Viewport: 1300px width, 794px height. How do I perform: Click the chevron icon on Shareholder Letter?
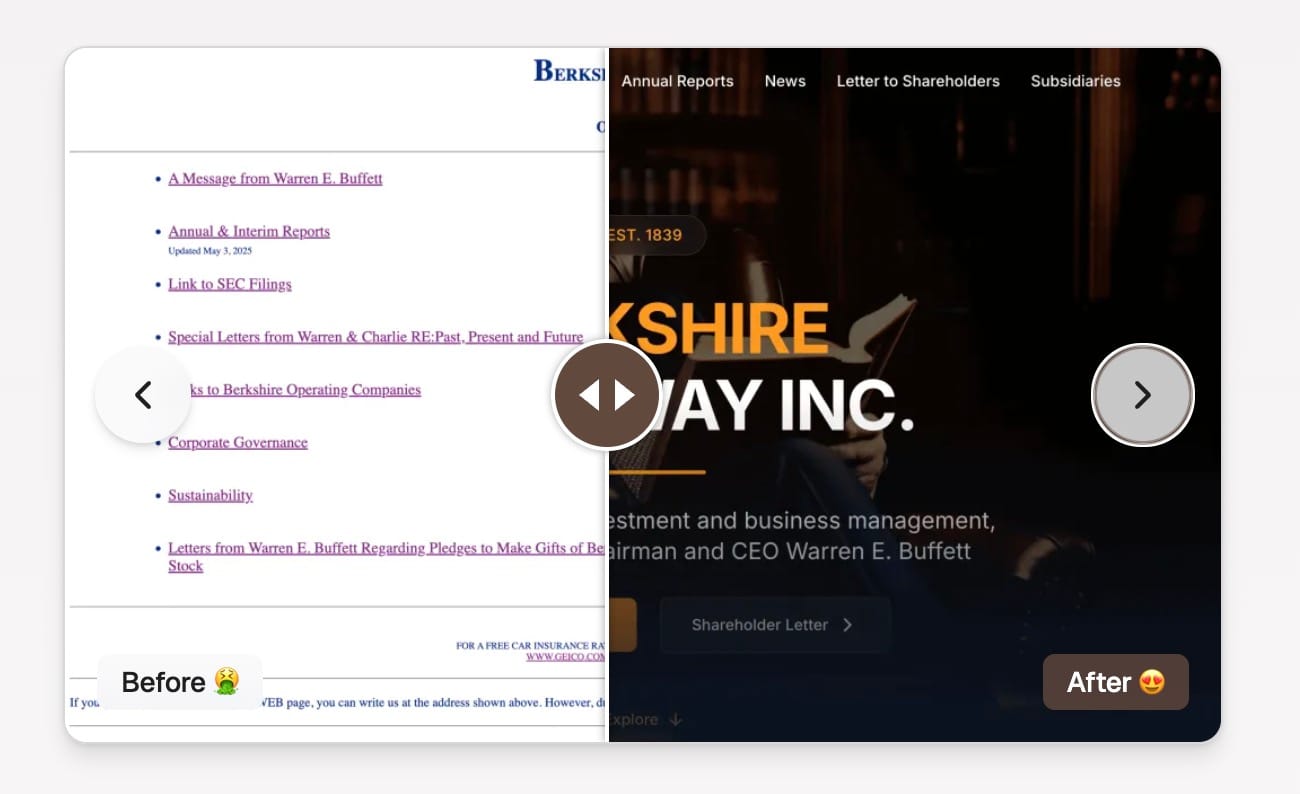pos(848,625)
